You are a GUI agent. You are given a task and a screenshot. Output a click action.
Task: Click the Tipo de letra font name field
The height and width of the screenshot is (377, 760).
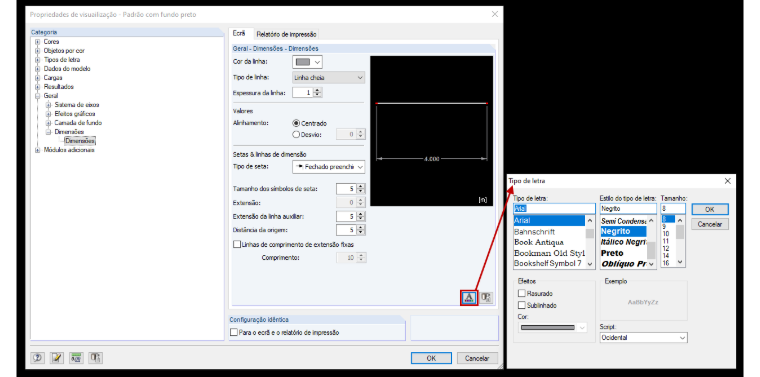click(554, 209)
